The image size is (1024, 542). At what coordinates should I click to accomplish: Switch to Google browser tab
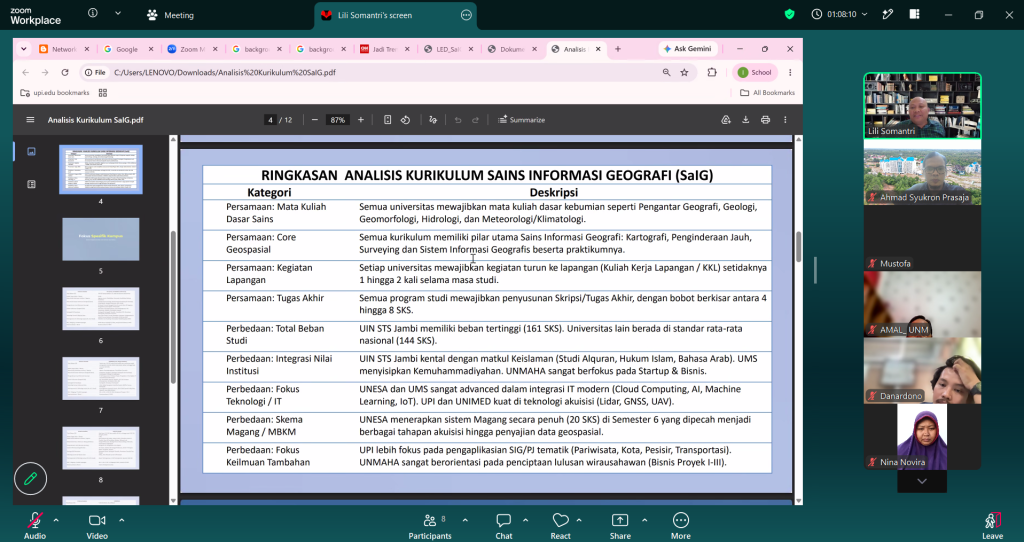point(127,49)
